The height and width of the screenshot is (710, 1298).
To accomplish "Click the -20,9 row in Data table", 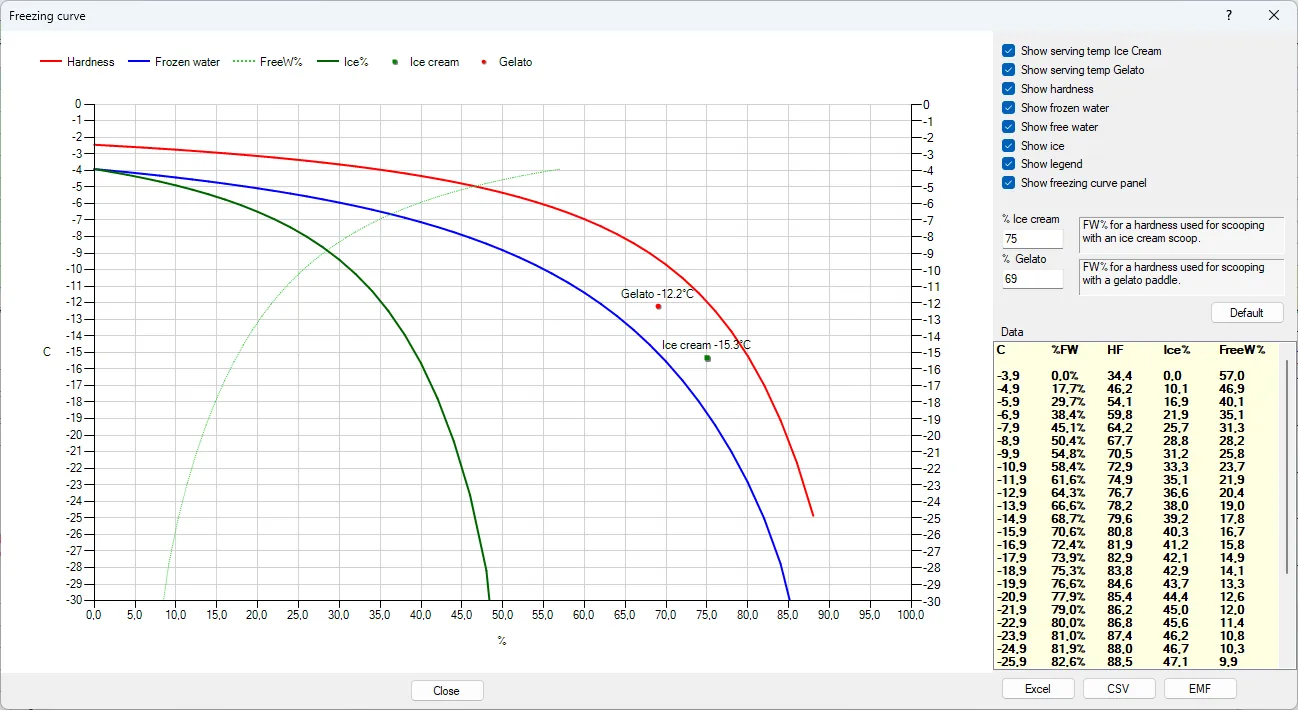I will click(1138, 597).
